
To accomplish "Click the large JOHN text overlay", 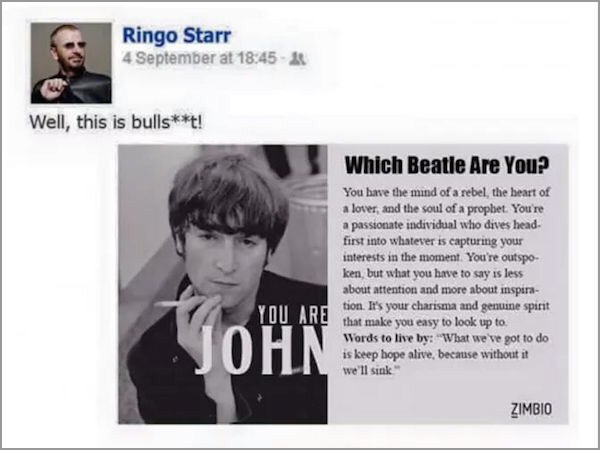I will coord(262,350).
